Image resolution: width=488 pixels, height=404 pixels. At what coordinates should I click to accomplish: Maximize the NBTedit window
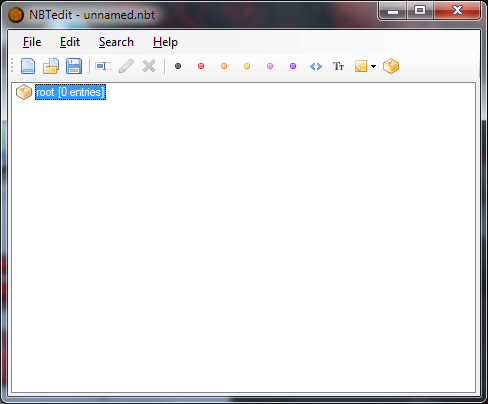click(420, 11)
